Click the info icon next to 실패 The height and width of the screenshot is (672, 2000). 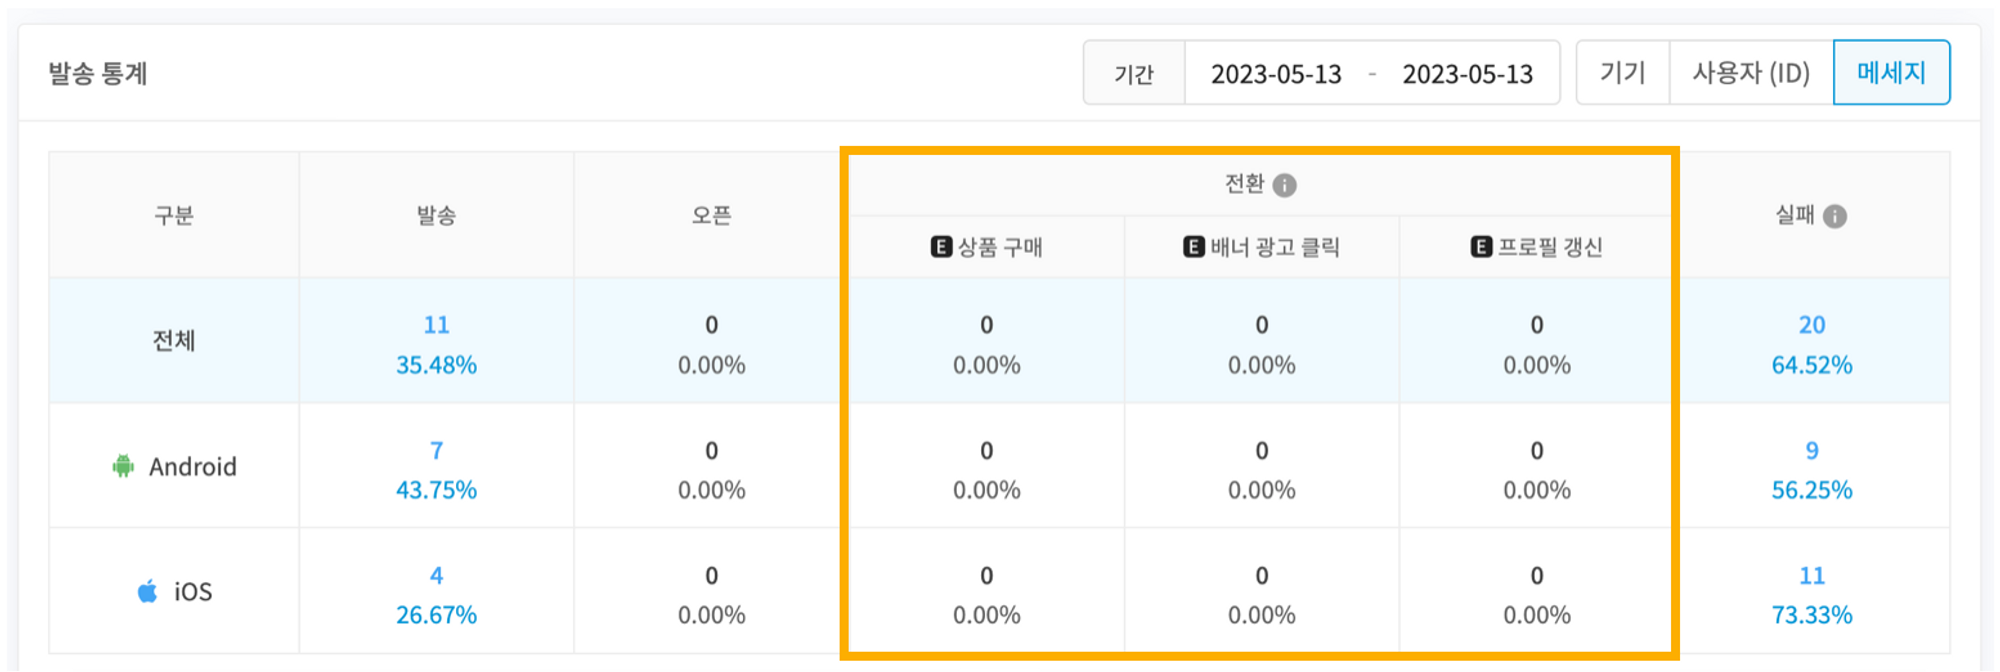pos(1835,216)
